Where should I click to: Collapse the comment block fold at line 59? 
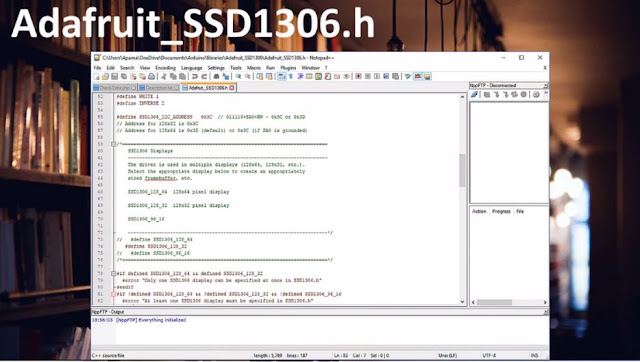coord(113,144)
